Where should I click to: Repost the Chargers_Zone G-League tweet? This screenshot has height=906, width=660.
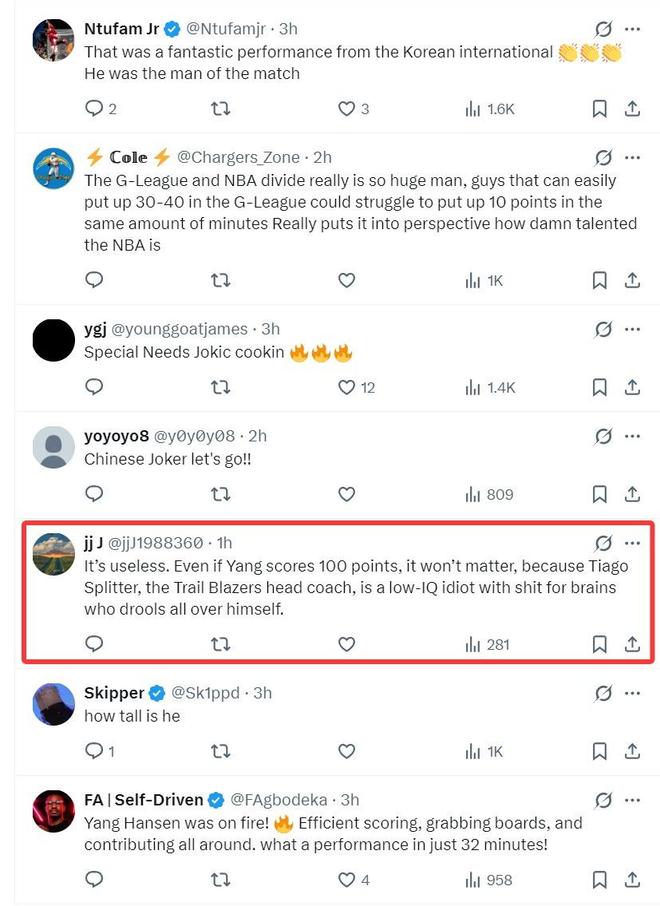point(221,281)
